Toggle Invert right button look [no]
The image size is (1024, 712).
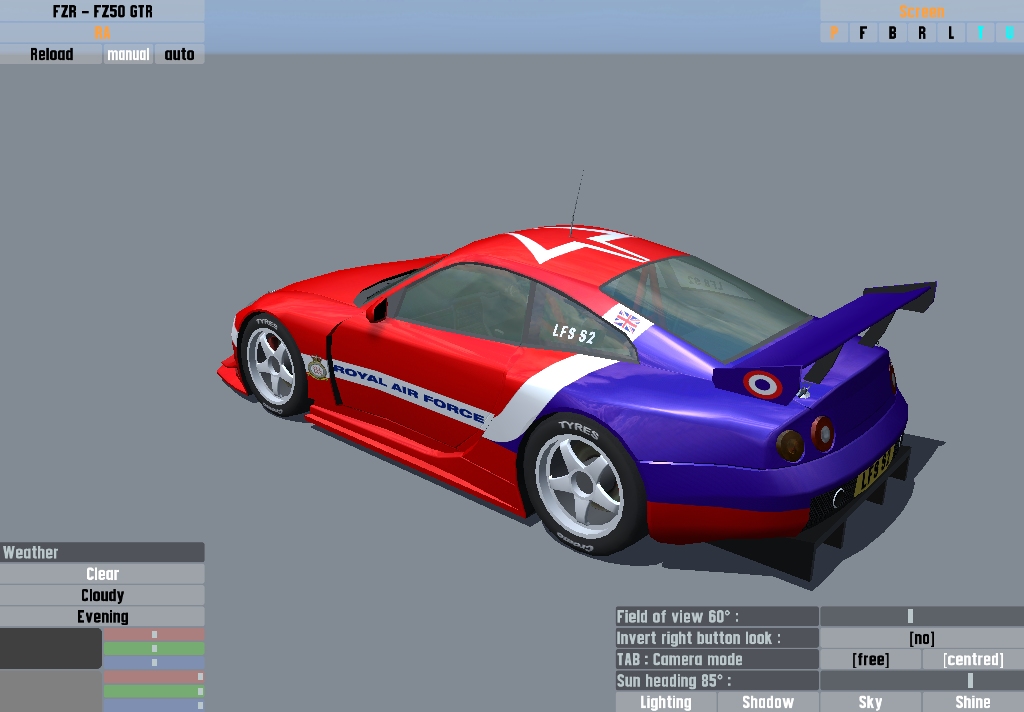(921, 638)
